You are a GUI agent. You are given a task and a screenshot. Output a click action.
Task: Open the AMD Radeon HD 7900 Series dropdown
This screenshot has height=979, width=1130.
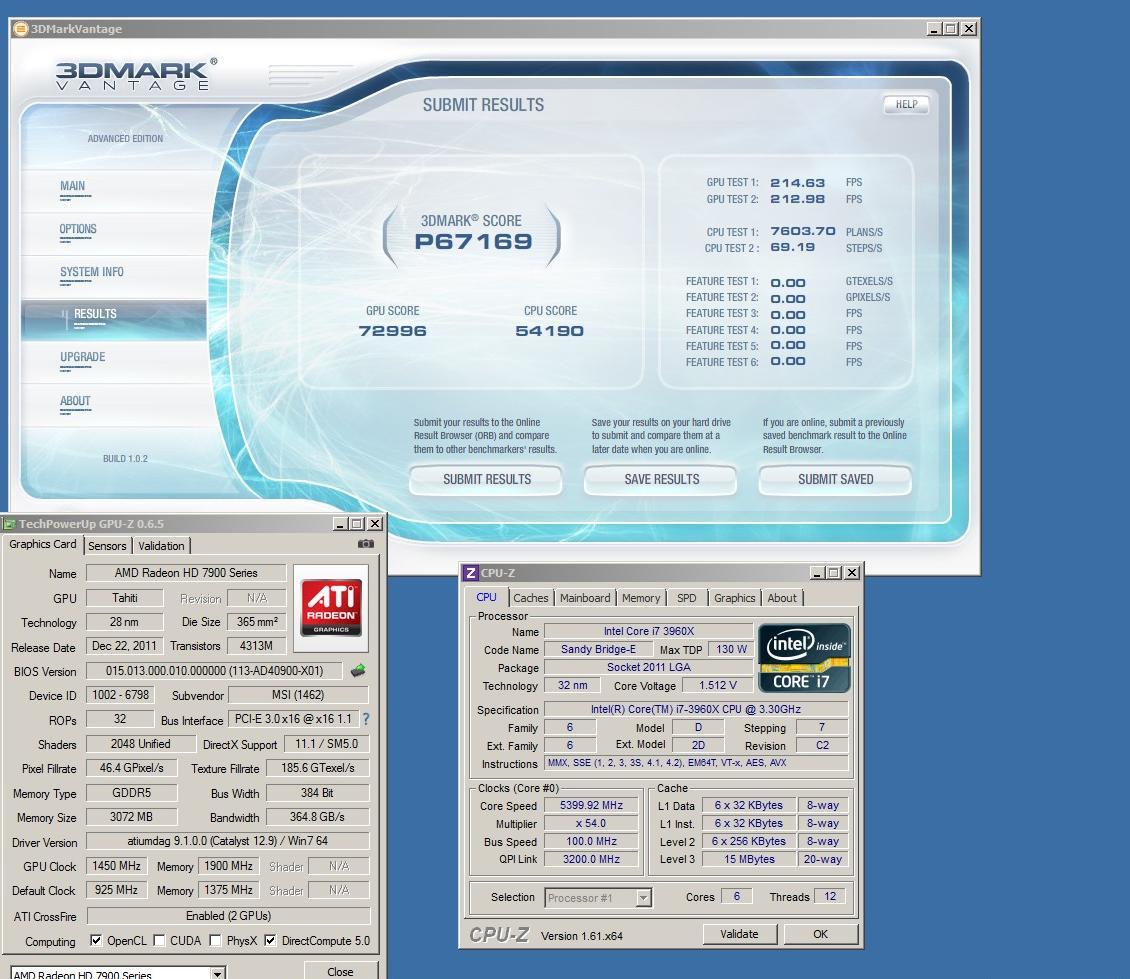(x=217, y=974)
